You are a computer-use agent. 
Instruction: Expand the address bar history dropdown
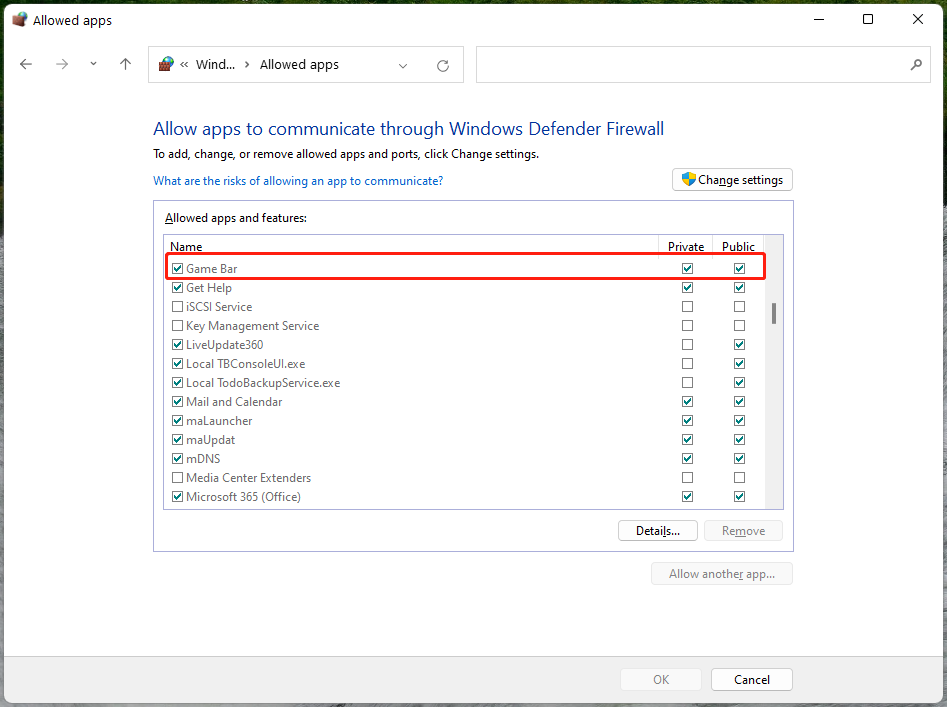tap(403, 65)
